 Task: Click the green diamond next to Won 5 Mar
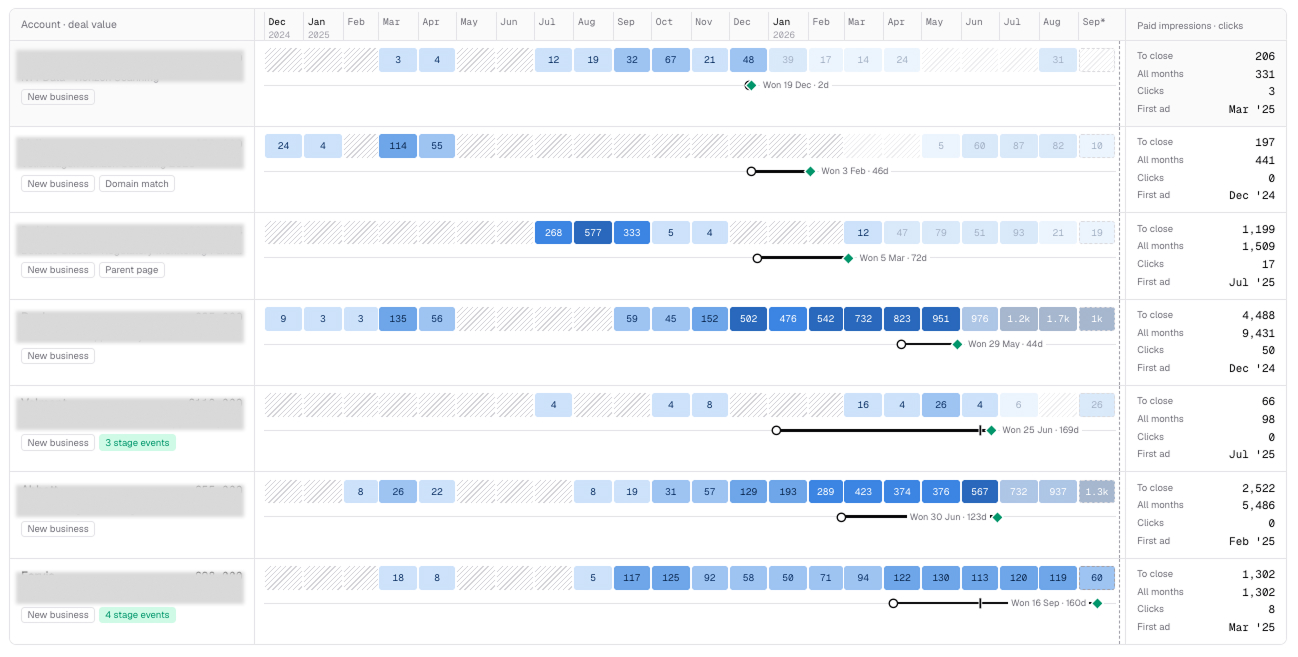pos(848,258)
